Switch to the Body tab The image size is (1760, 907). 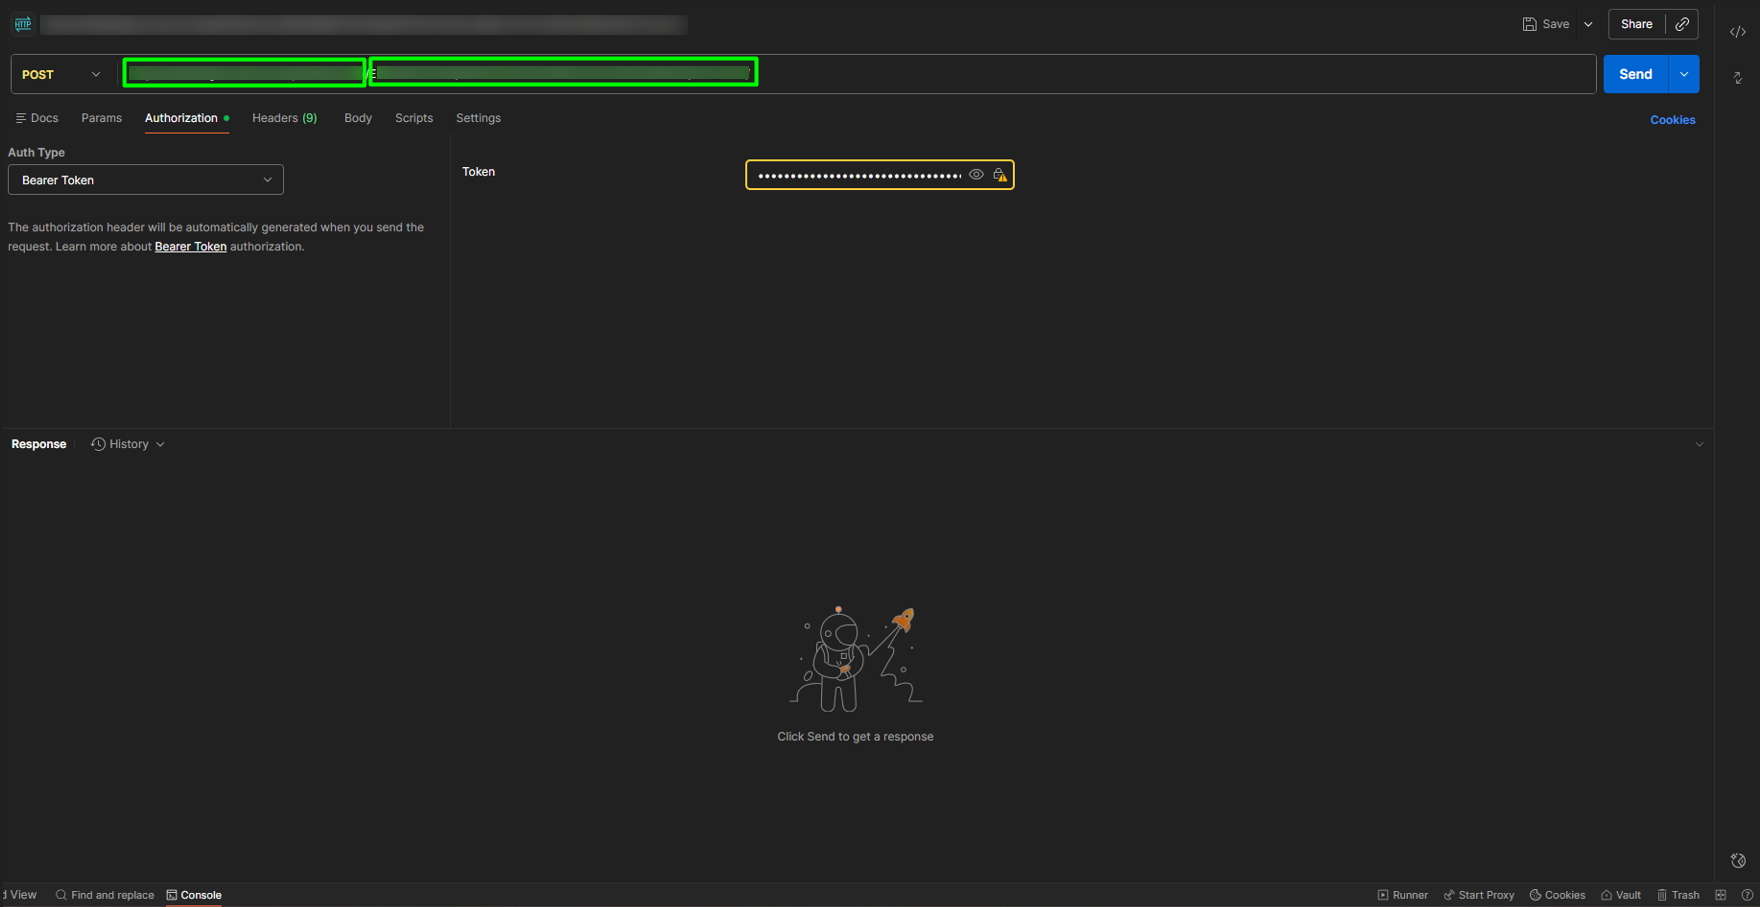pos(357,118)
